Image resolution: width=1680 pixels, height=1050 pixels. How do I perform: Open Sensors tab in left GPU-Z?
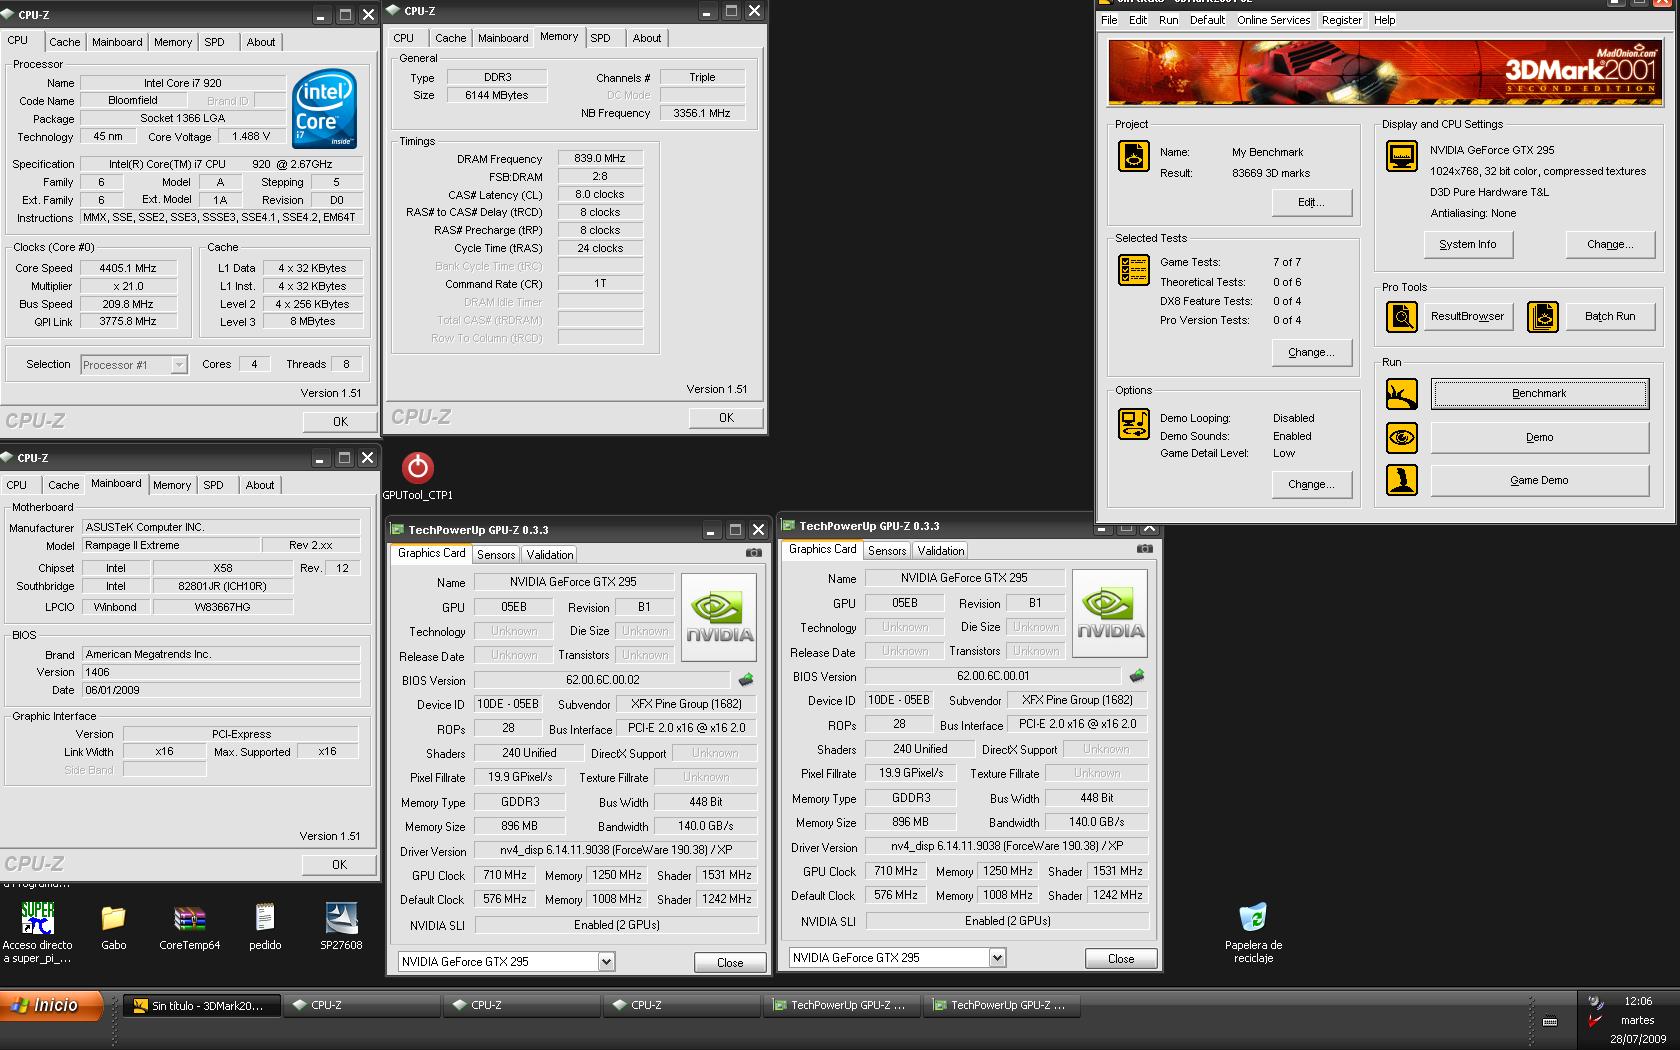coord(496,555)
